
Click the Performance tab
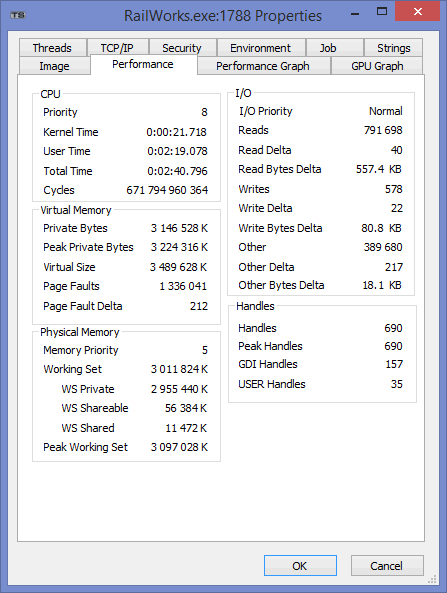coord(143,64)
